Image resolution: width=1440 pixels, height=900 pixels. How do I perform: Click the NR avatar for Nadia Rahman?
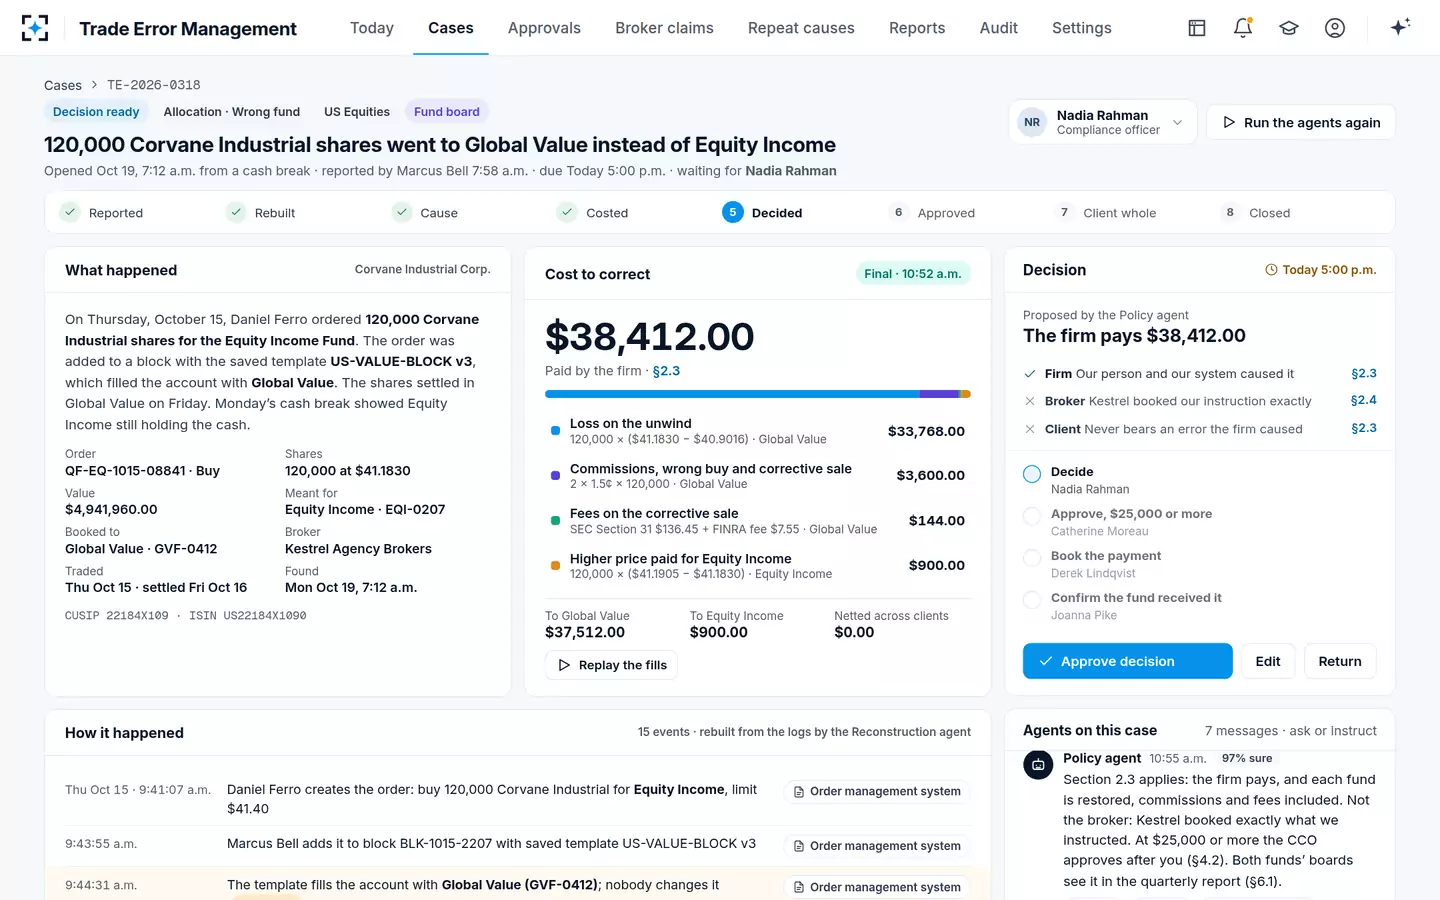[x=1032, y=122]
